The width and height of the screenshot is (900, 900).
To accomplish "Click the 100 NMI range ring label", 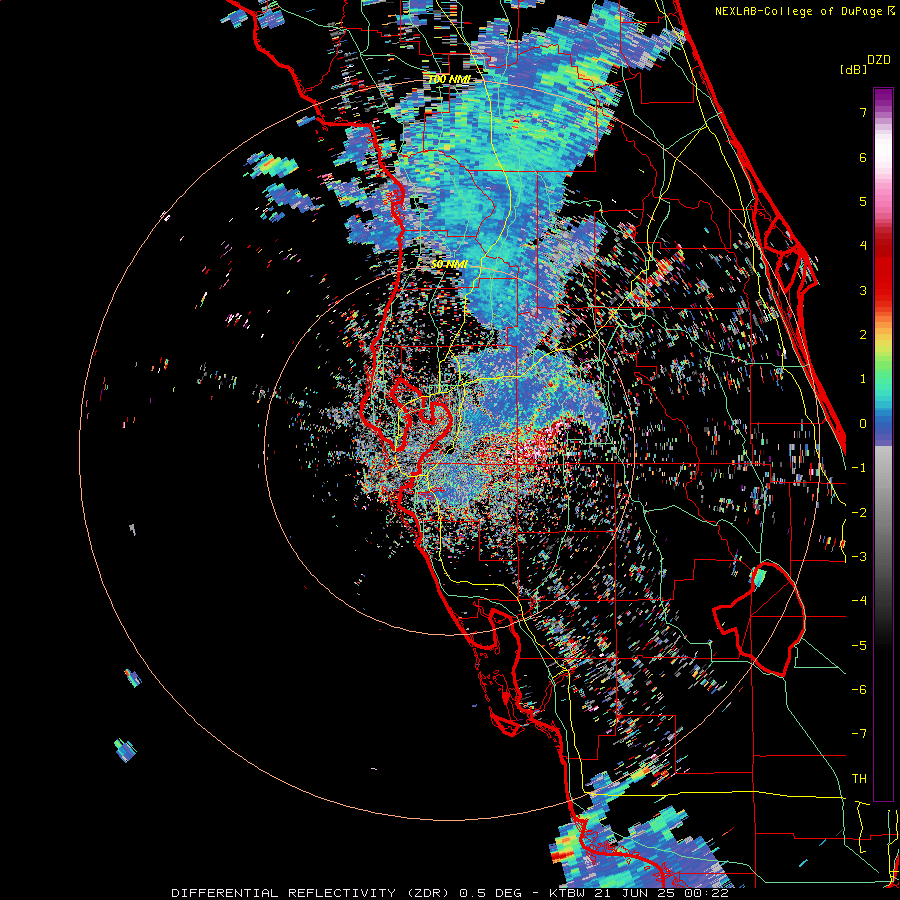I will [x=449, y=79].
